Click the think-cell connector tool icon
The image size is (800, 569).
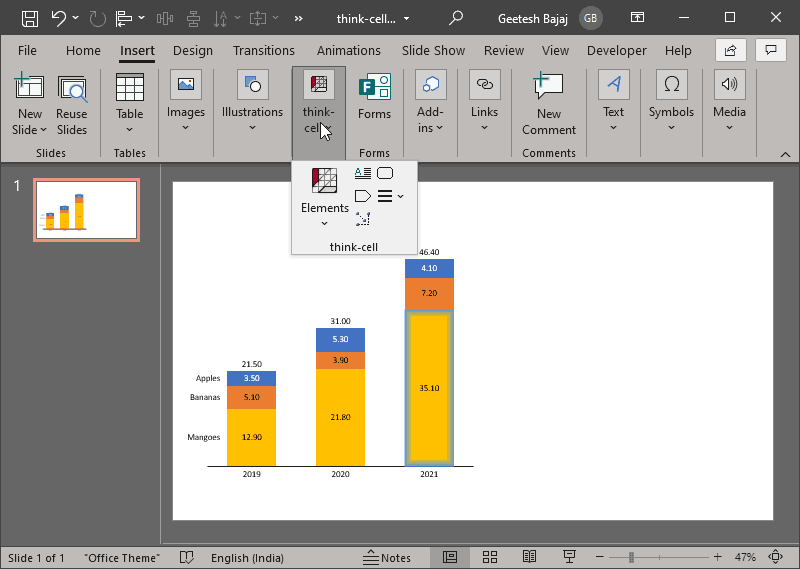tap(363, 218)
